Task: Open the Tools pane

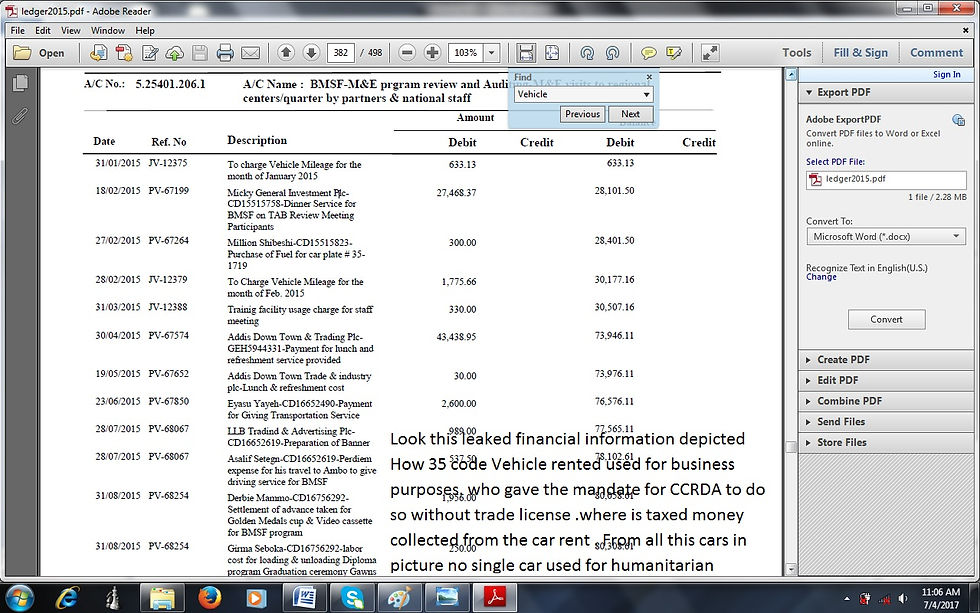Action: pos(797,53)
